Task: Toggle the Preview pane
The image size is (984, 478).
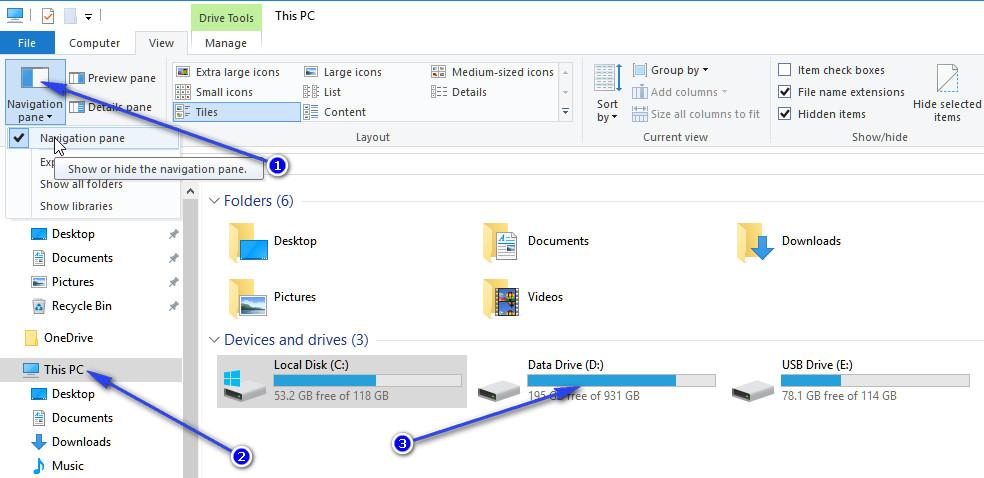Action: [112, 78]
